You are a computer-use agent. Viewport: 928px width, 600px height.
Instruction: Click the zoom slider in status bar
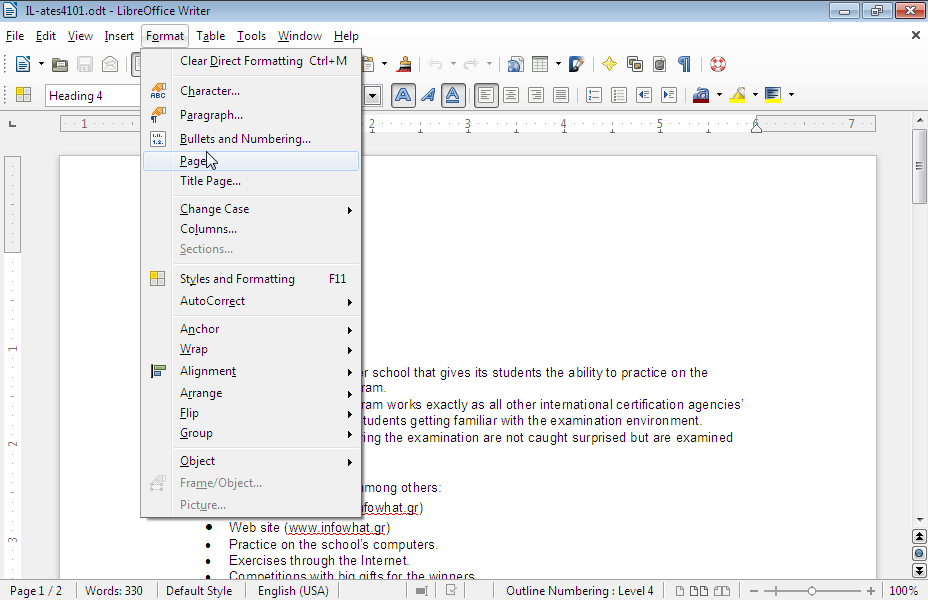pos(811,591)
